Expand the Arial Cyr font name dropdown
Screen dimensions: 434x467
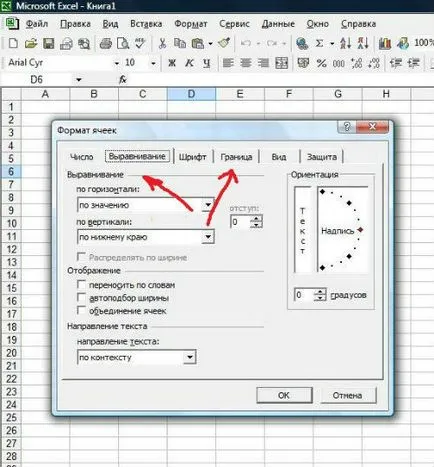[x=116, y=63]
